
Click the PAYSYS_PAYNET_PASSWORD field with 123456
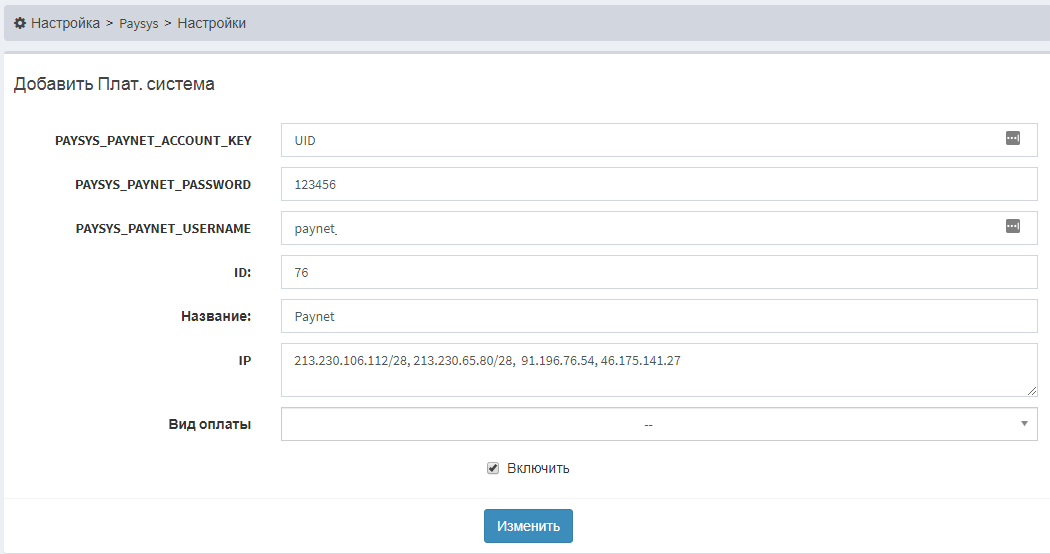(x=658, y=185)
